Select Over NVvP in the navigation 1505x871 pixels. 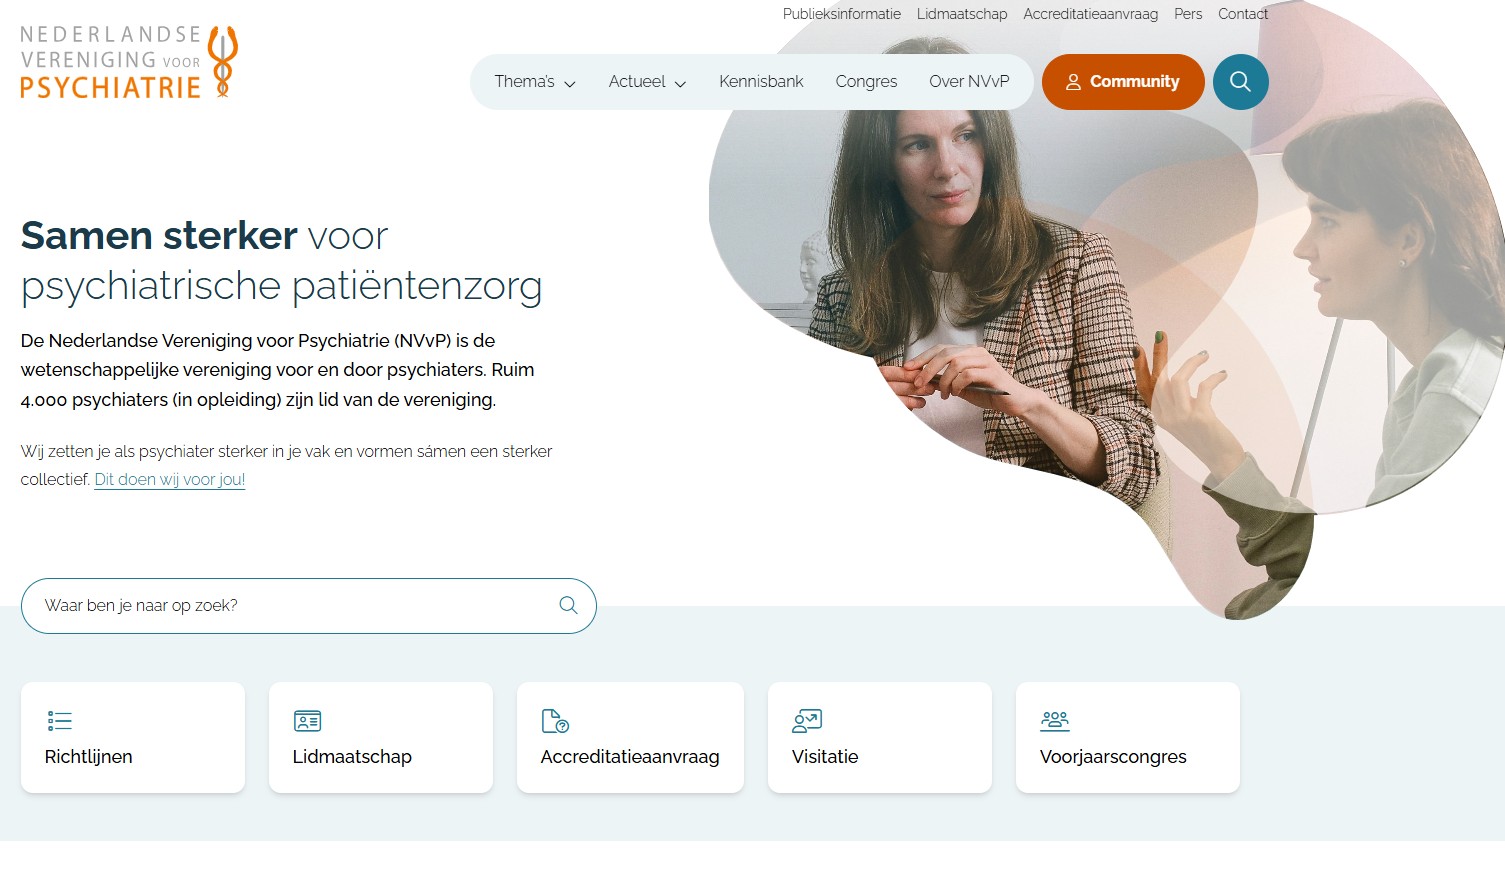click(x=969, y=82)
